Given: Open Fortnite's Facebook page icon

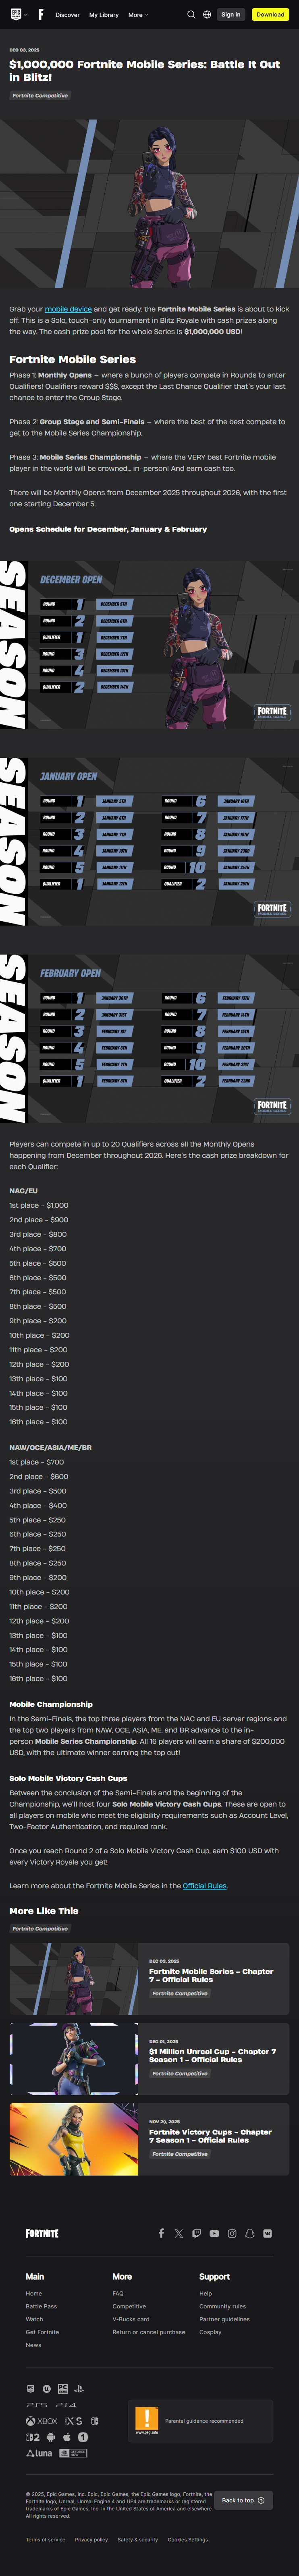Looking at the screenshot, I should [x=161, y=2233].
